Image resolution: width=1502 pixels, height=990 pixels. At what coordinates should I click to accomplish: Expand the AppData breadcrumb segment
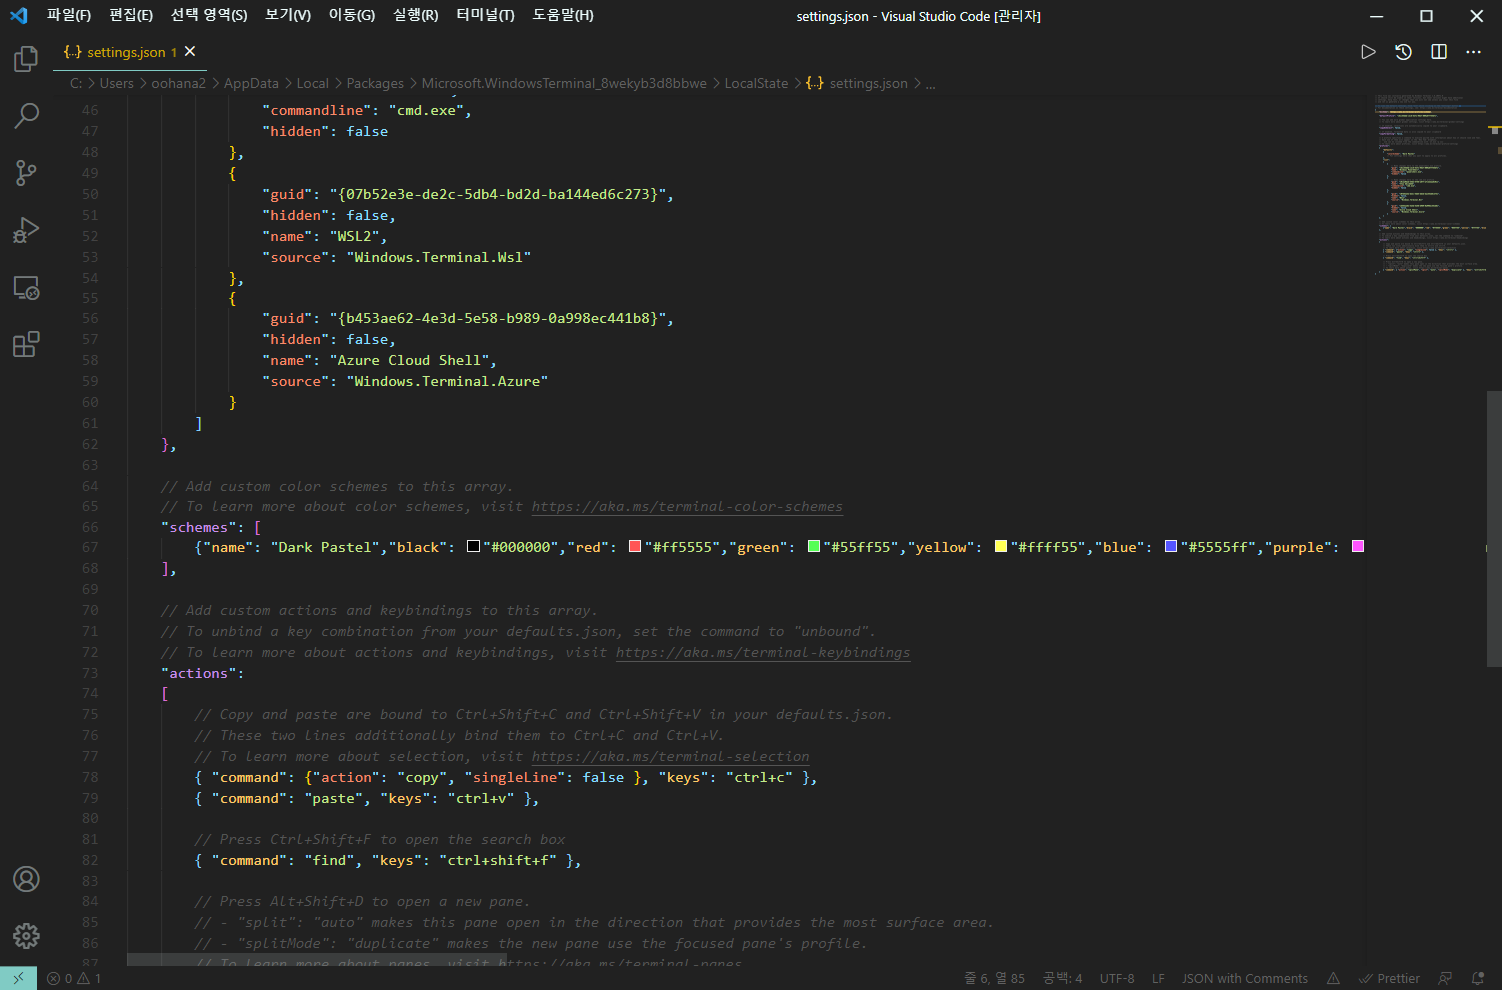coord(251,83)
